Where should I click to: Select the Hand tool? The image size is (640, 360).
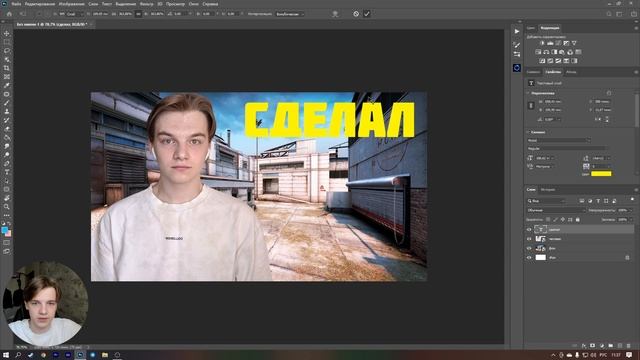click(7, 198)
